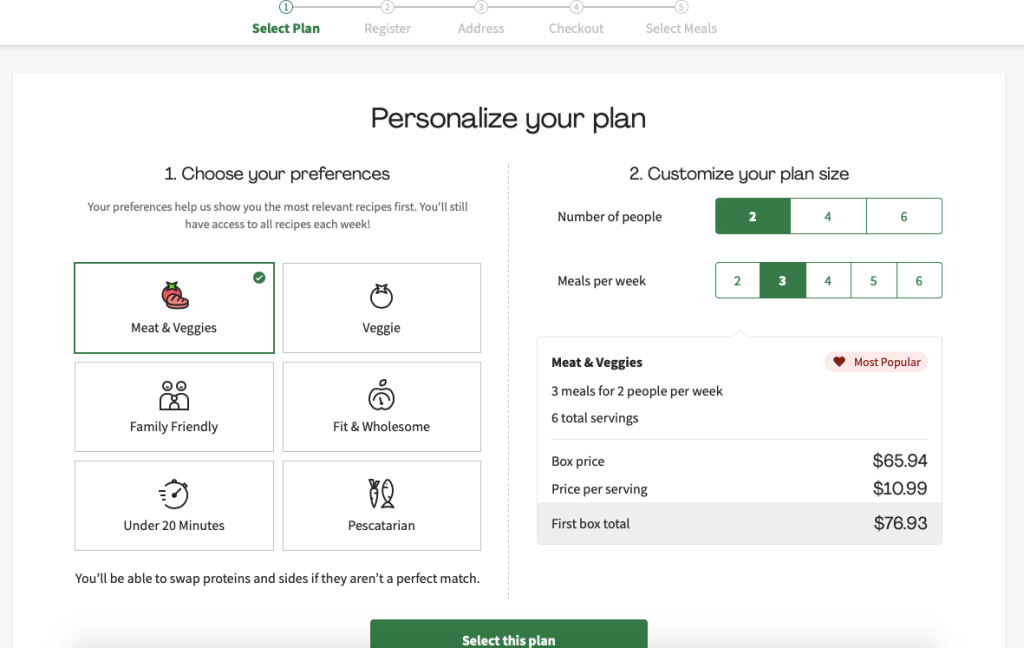Click the green checkmark on Meat & Veggies
This screenshot has width=1024, height=648.
click(259, 278)
